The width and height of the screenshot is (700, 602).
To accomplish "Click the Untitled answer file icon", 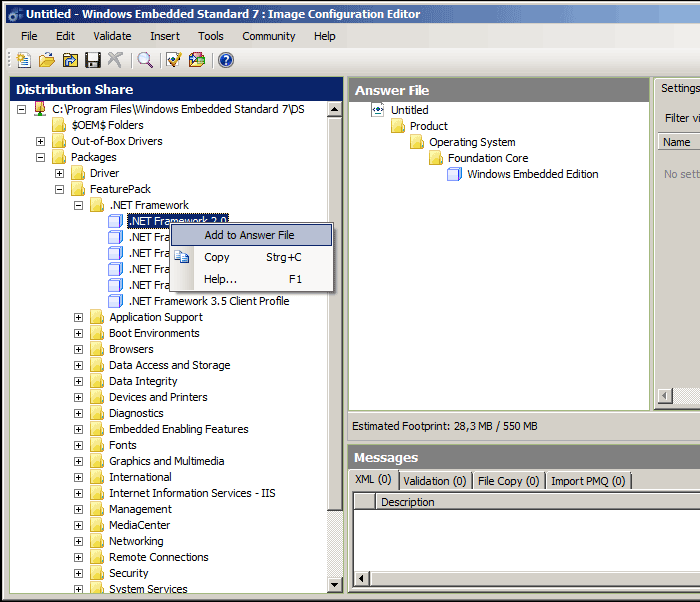I will 378,110.
